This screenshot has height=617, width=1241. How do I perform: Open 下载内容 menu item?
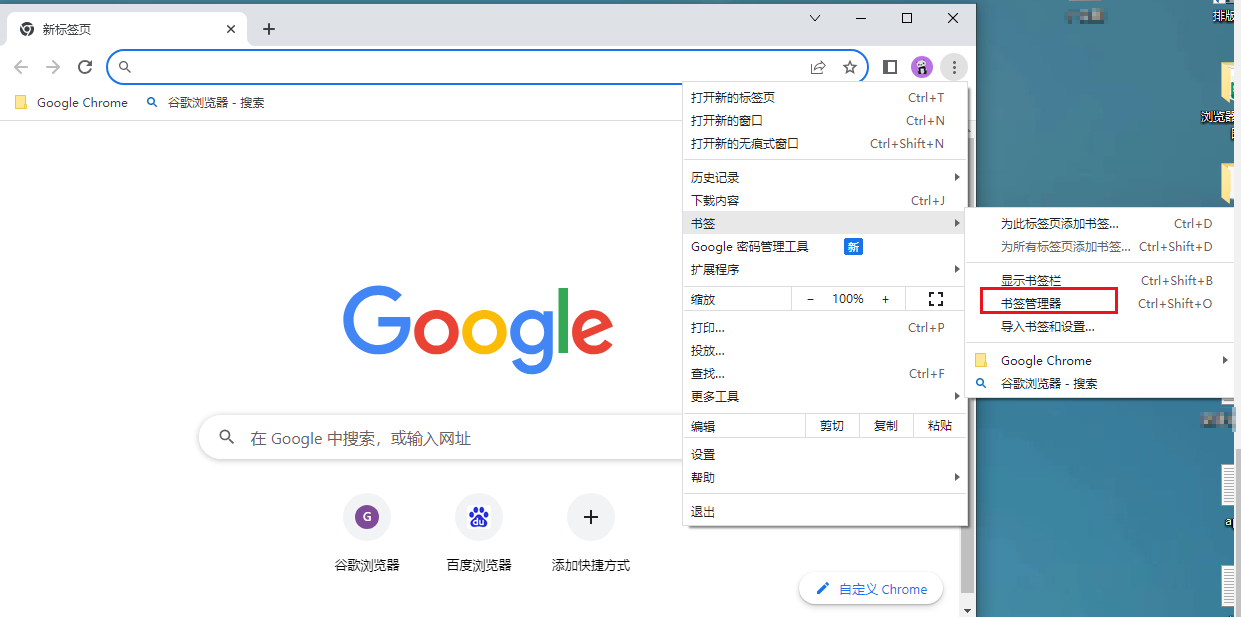click(825, 200)
